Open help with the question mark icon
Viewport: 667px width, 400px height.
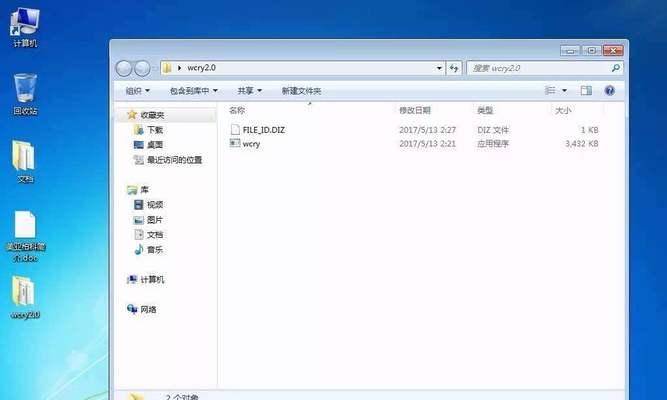click(x=610, y=91)
